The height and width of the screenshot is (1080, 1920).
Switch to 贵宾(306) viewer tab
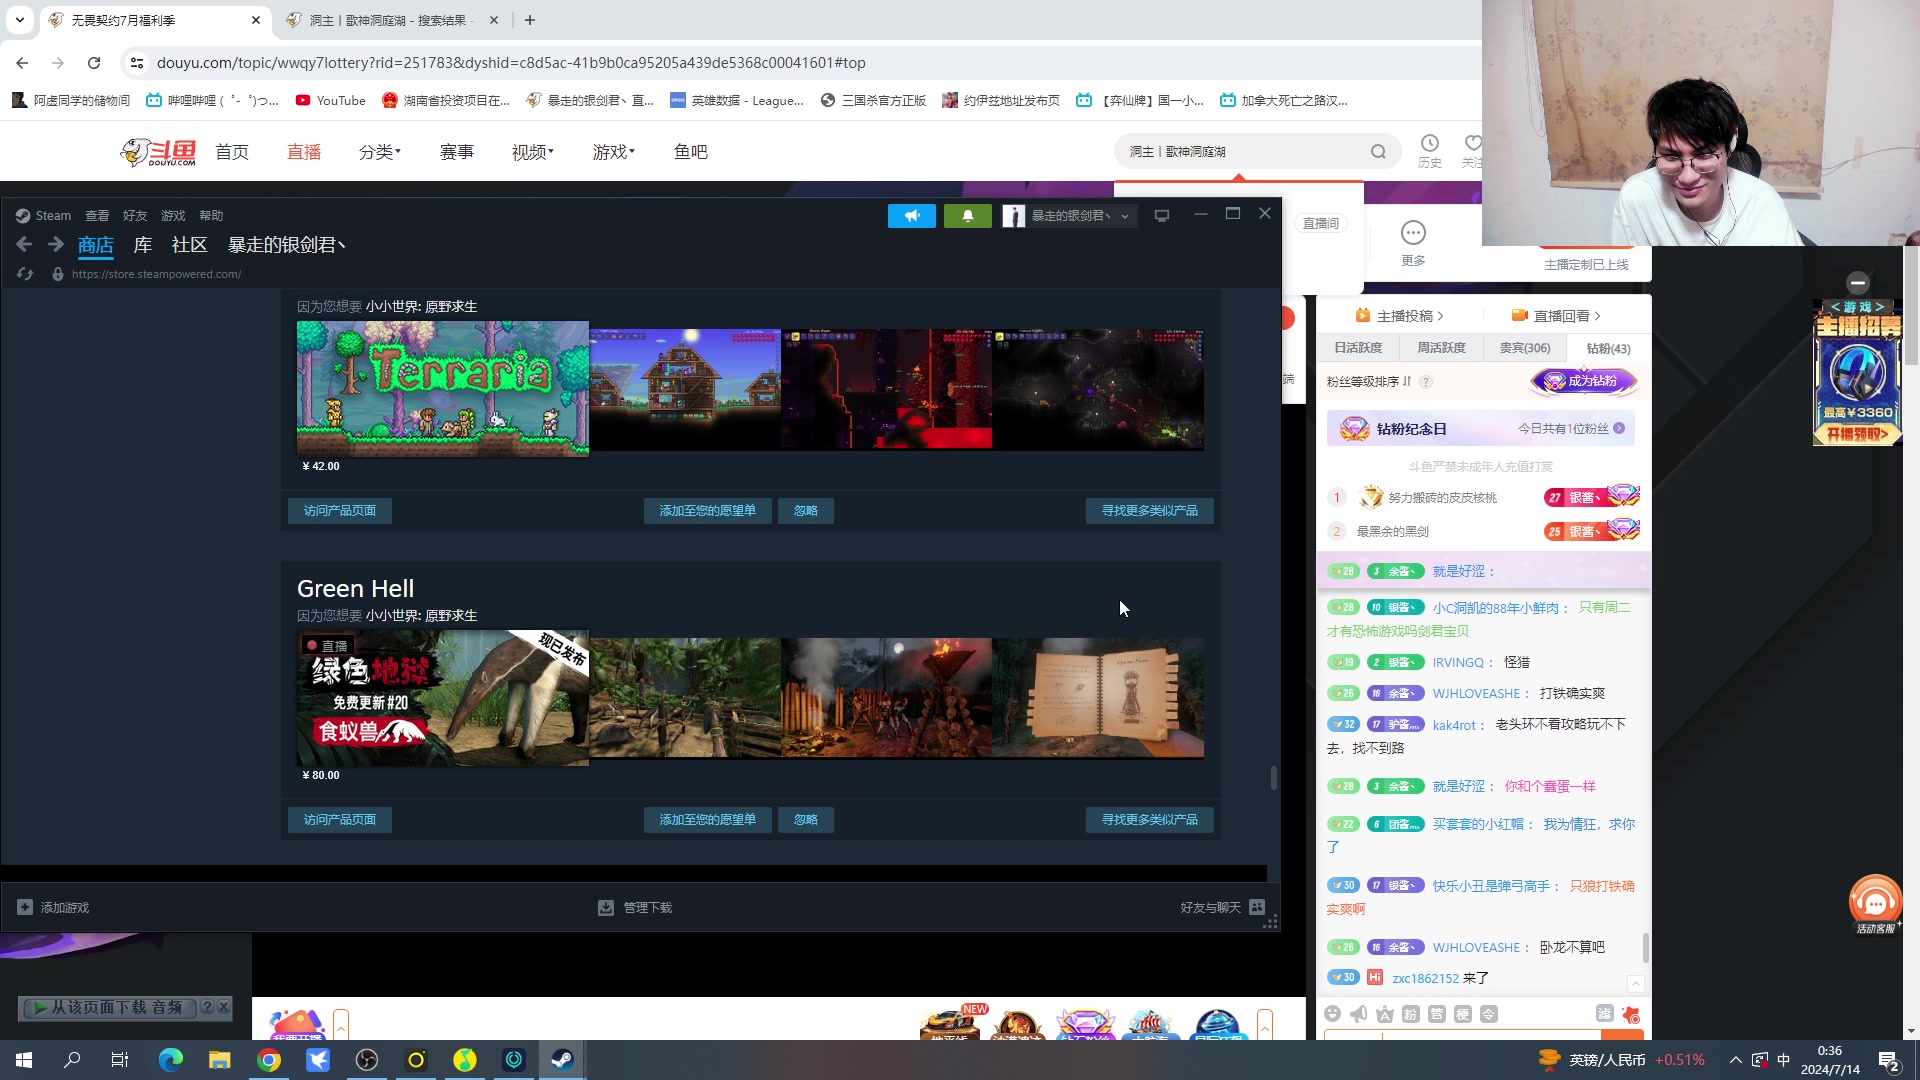point(1524,348)
